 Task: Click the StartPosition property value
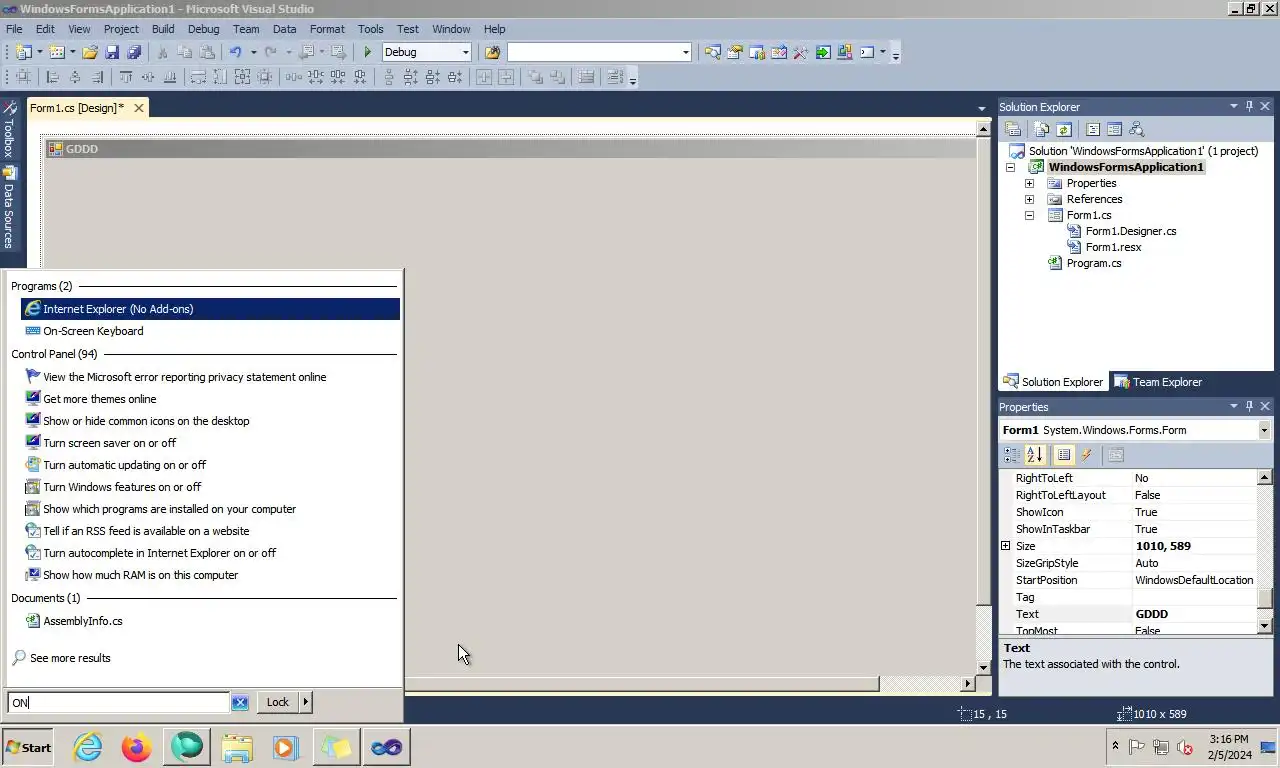pos(1194,580)
